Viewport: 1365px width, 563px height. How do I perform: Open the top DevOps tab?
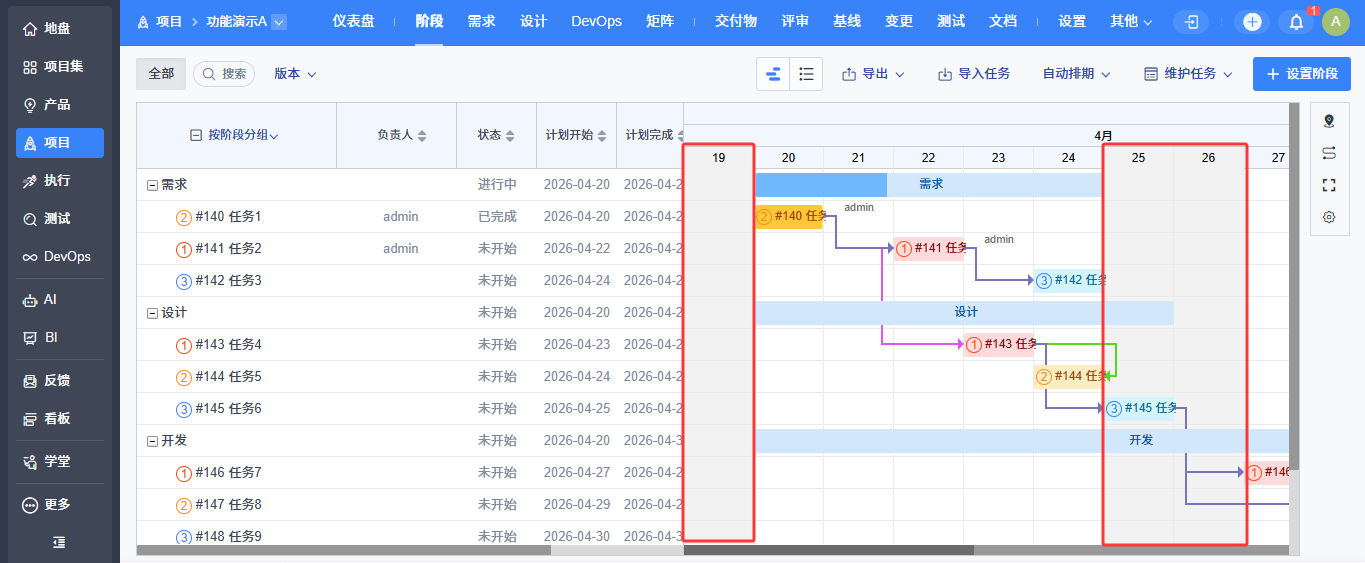[596, 22]
